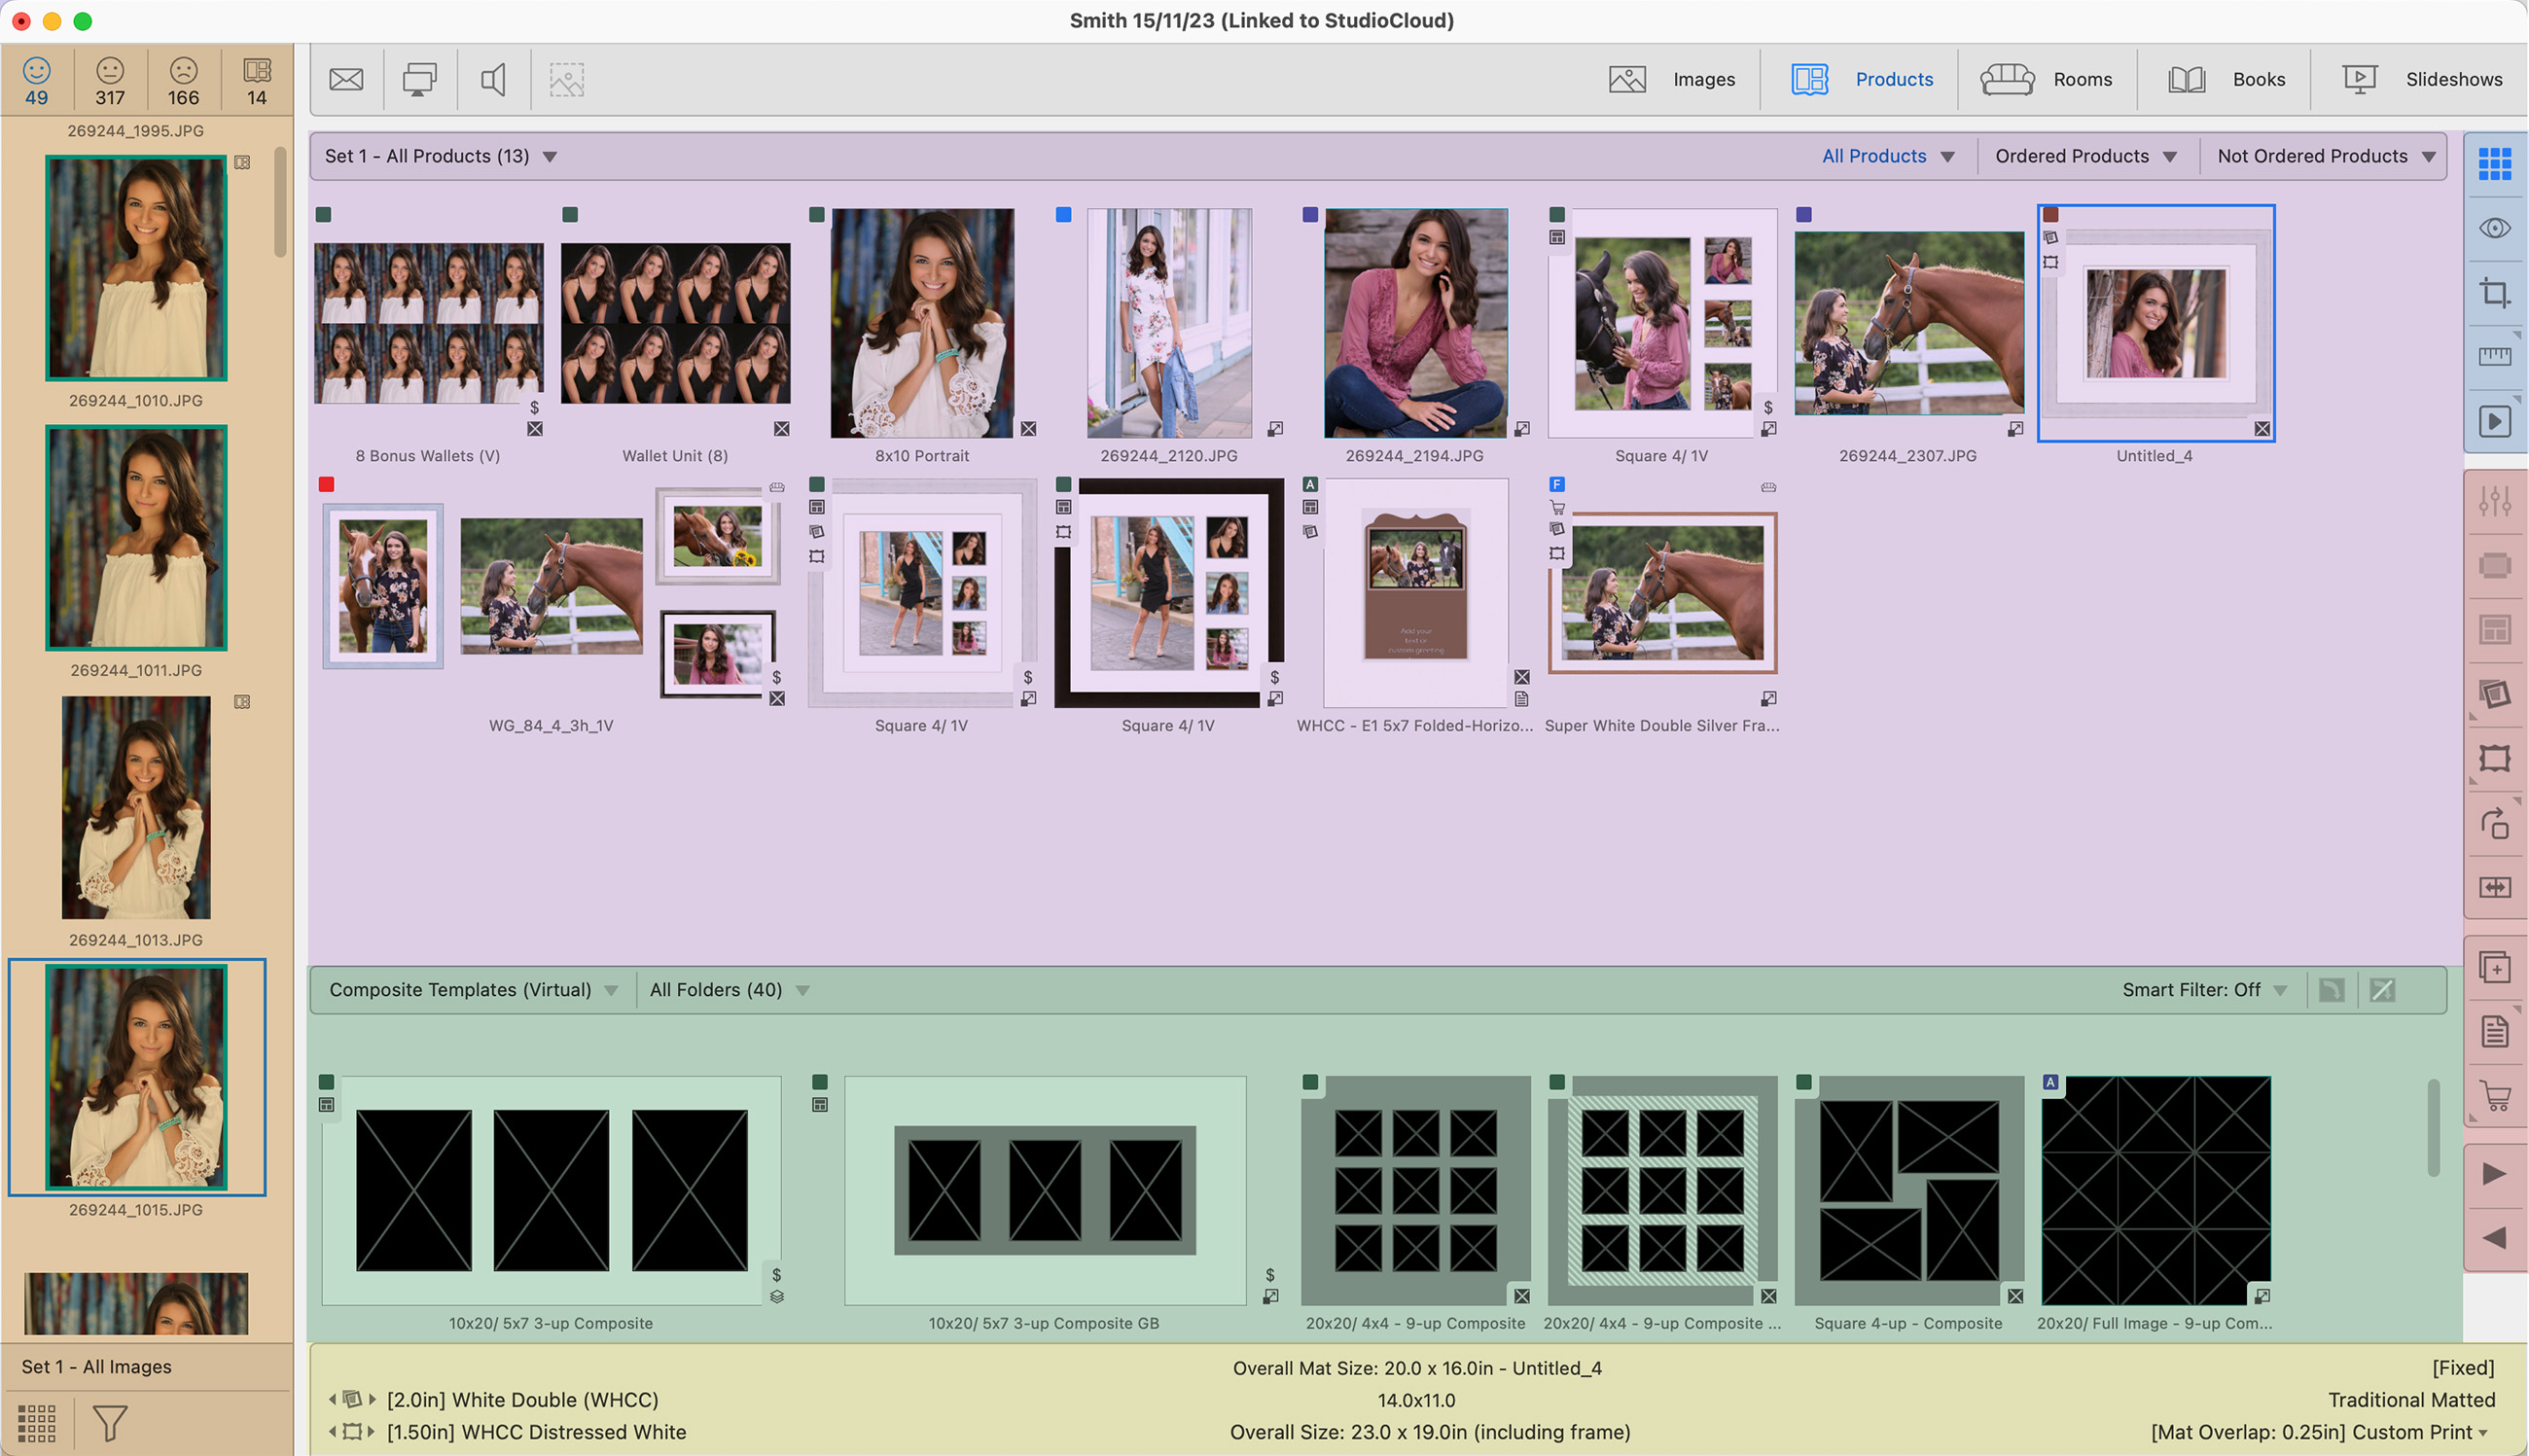
Task: Click the print icon in toolbar
Action: (419, 79)
